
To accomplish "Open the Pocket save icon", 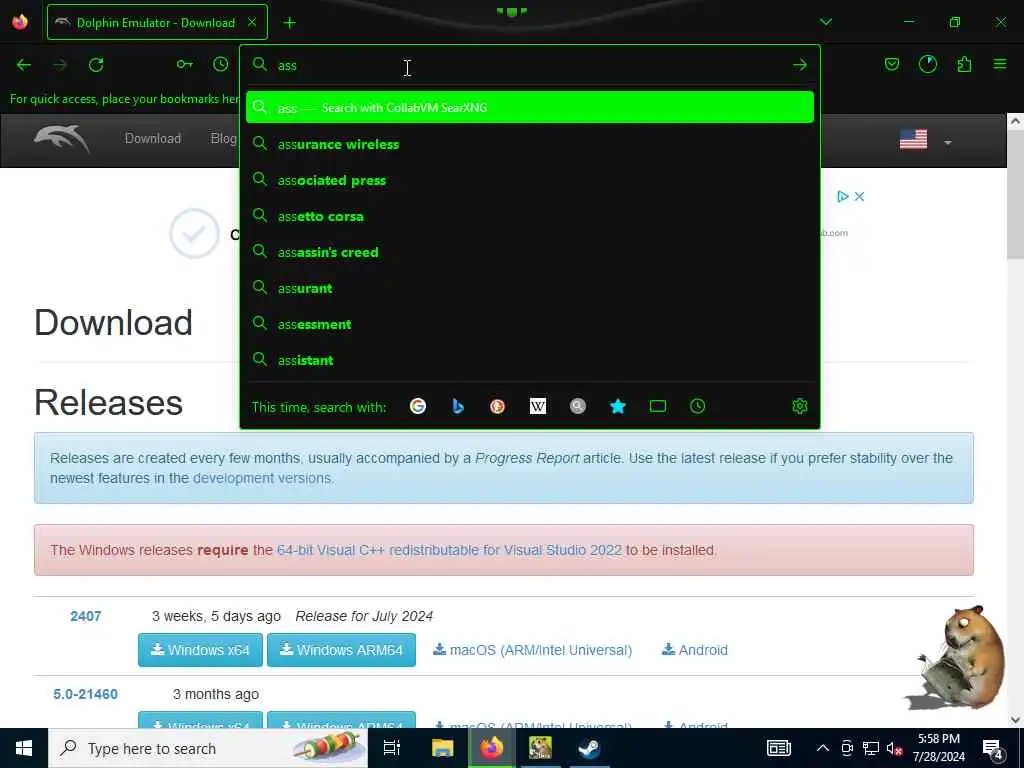I will pyautogui.click(x=891, y=64).
